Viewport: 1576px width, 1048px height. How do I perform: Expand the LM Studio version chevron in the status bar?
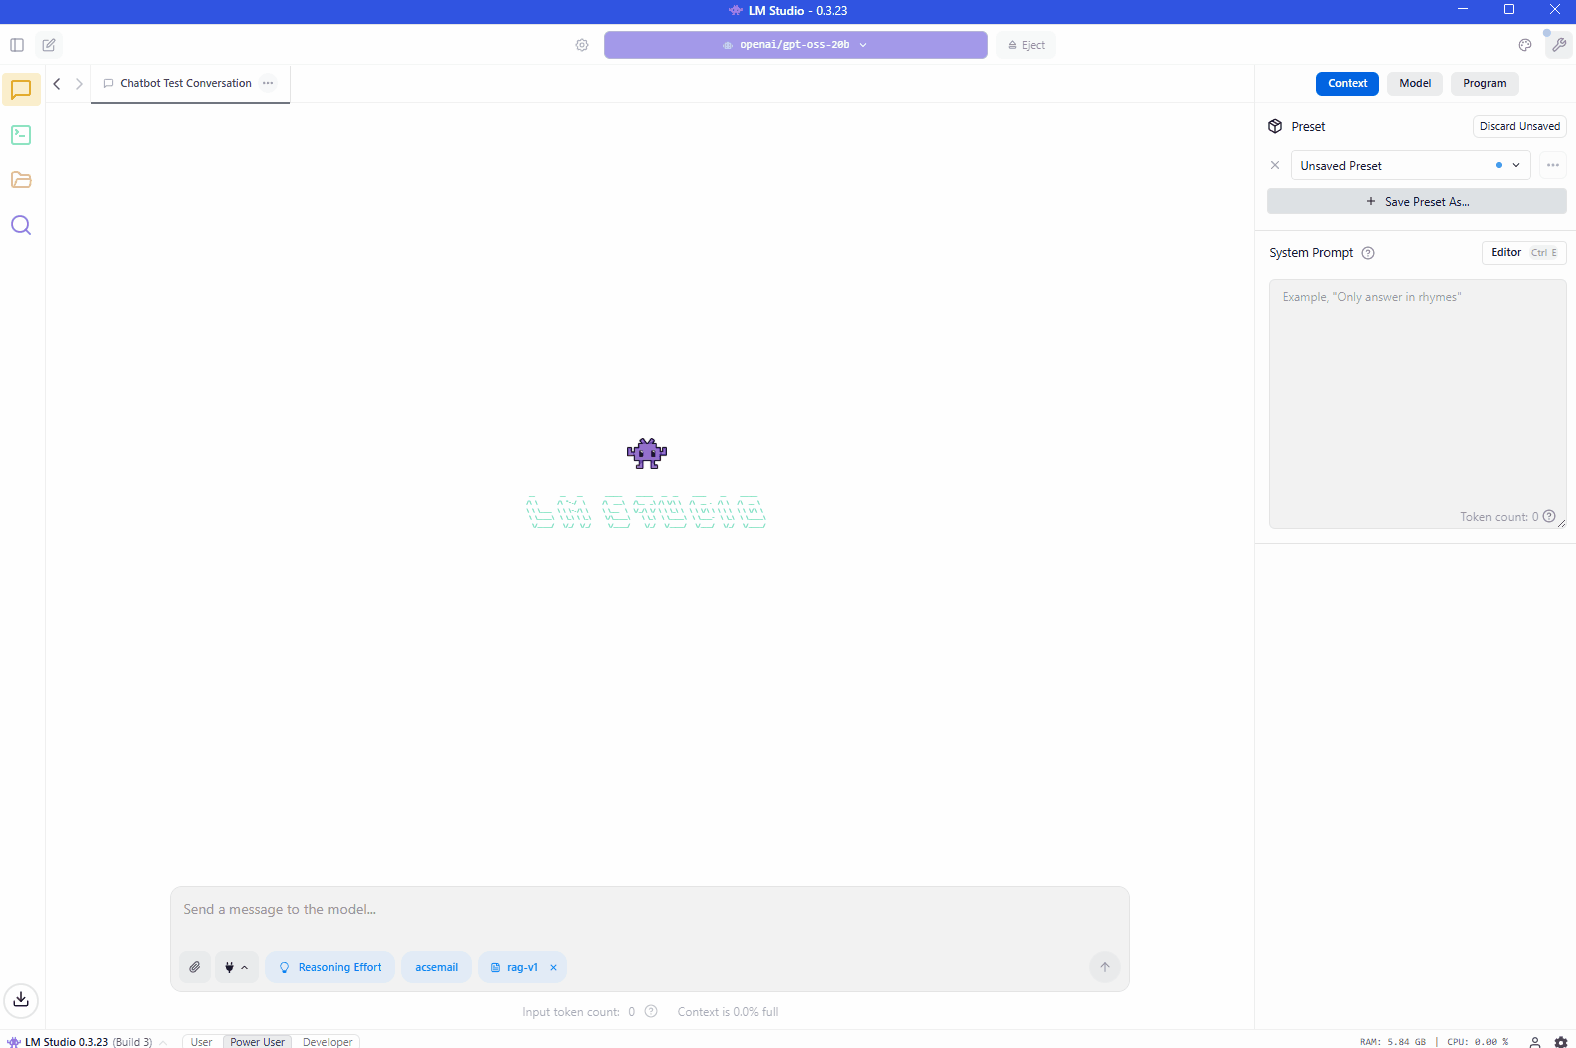click(163, 1042)
